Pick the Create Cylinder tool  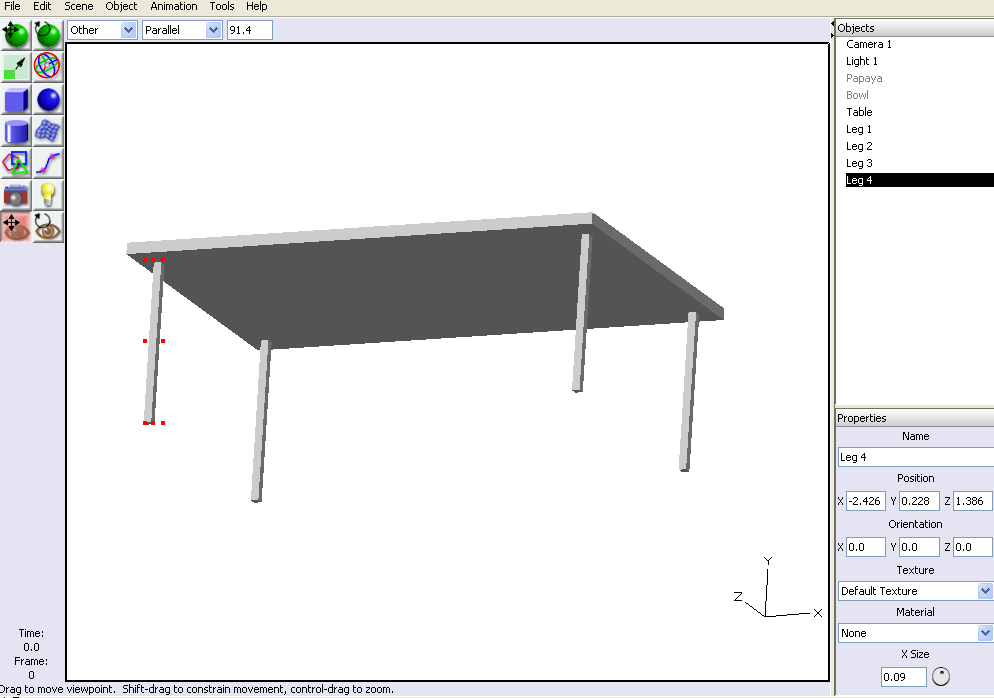coord(16,131)
